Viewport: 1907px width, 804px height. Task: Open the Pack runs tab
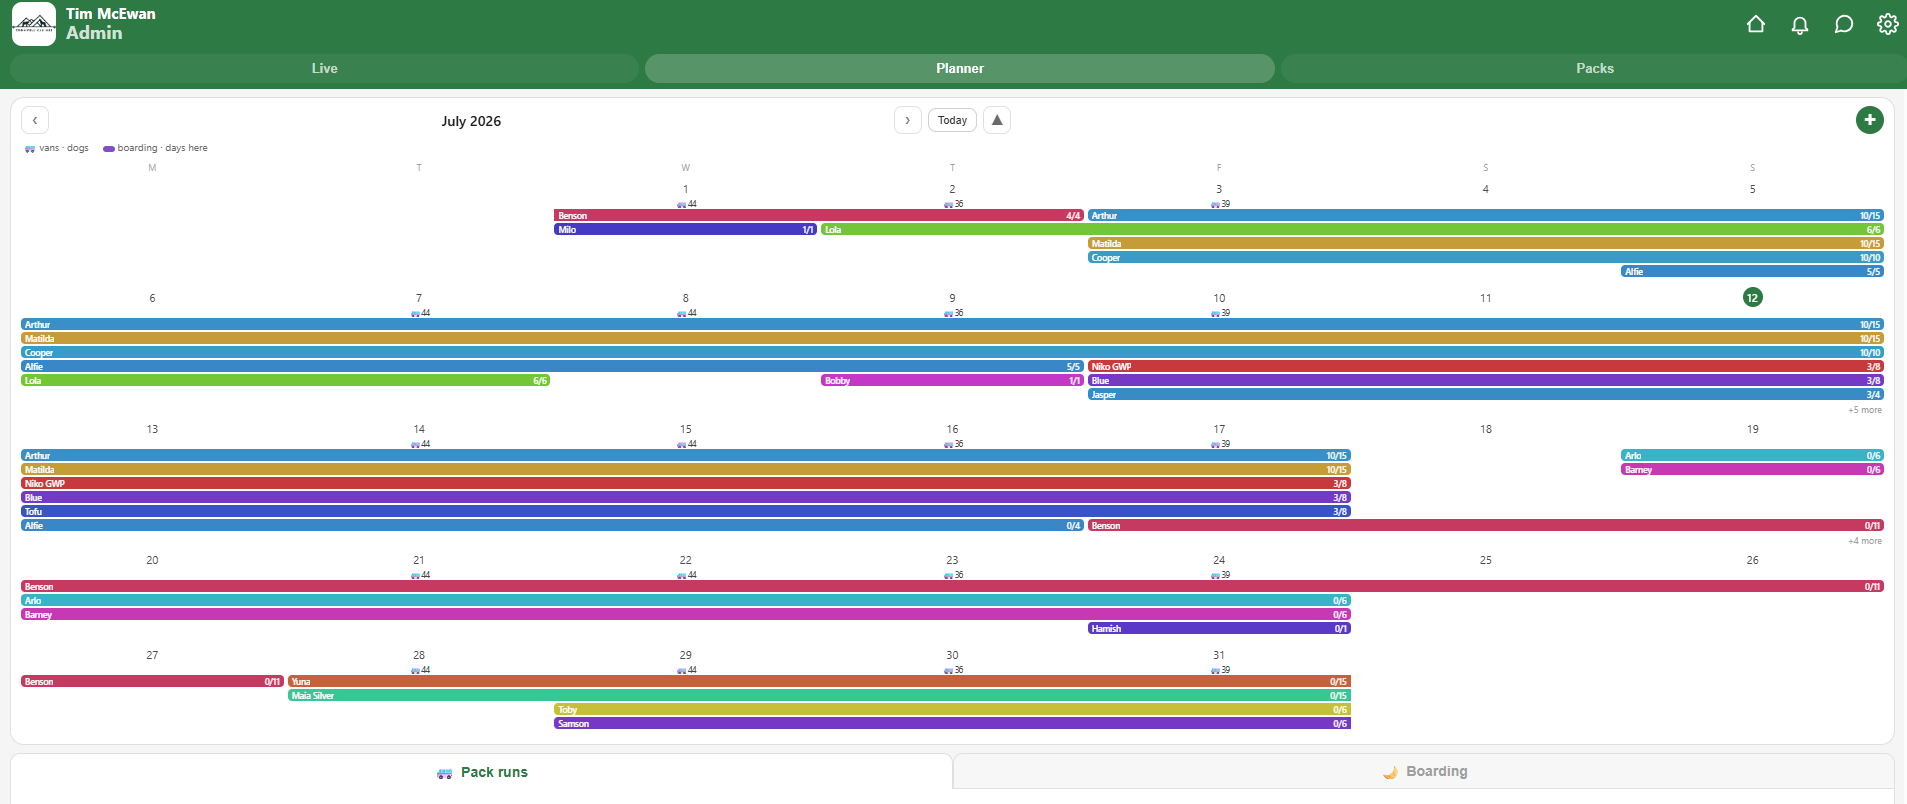click(x=482, y=772)
